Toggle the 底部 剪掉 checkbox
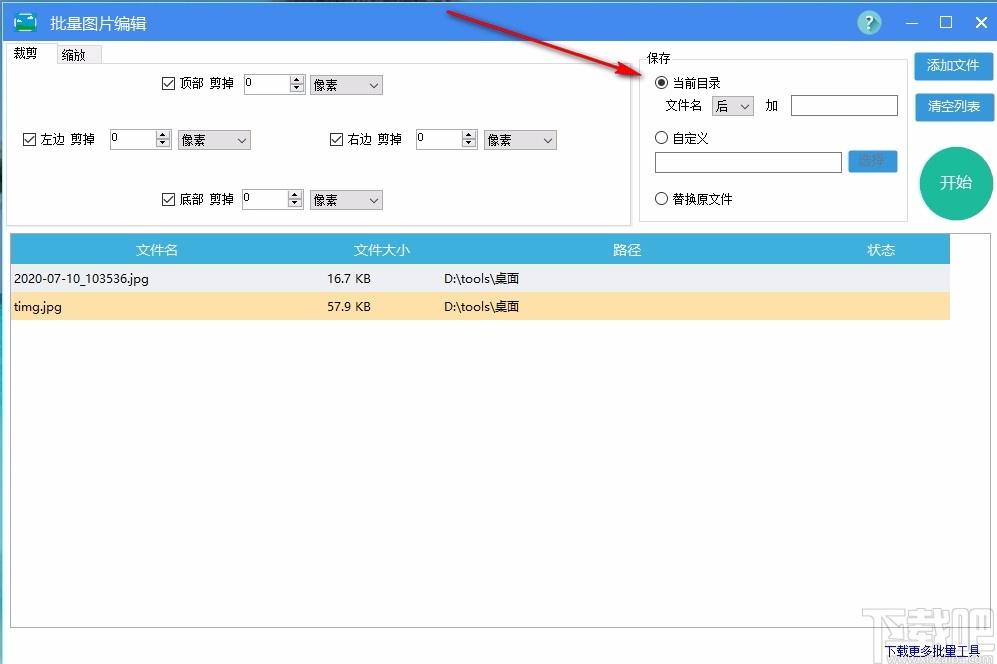 [168, 200]
